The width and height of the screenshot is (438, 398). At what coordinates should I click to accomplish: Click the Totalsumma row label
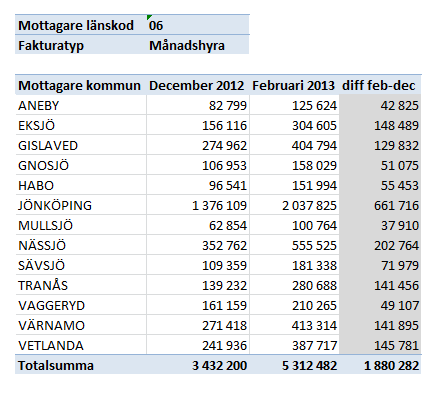click(x=56, y=366)
